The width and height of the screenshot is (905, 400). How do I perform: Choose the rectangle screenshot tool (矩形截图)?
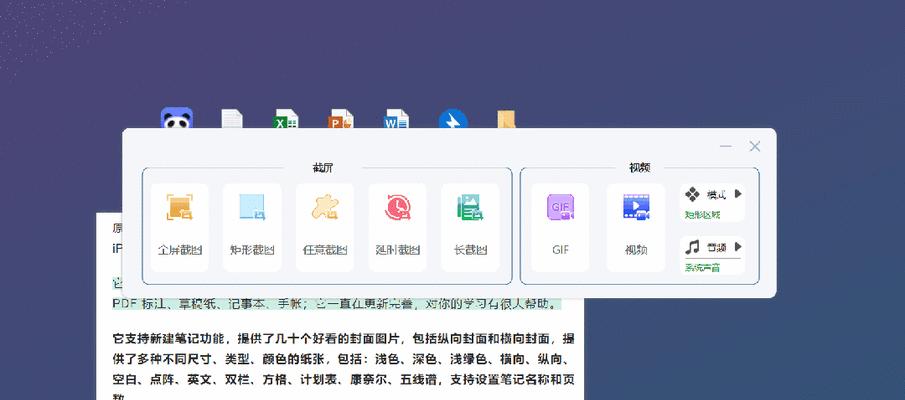tap(252, 227)
